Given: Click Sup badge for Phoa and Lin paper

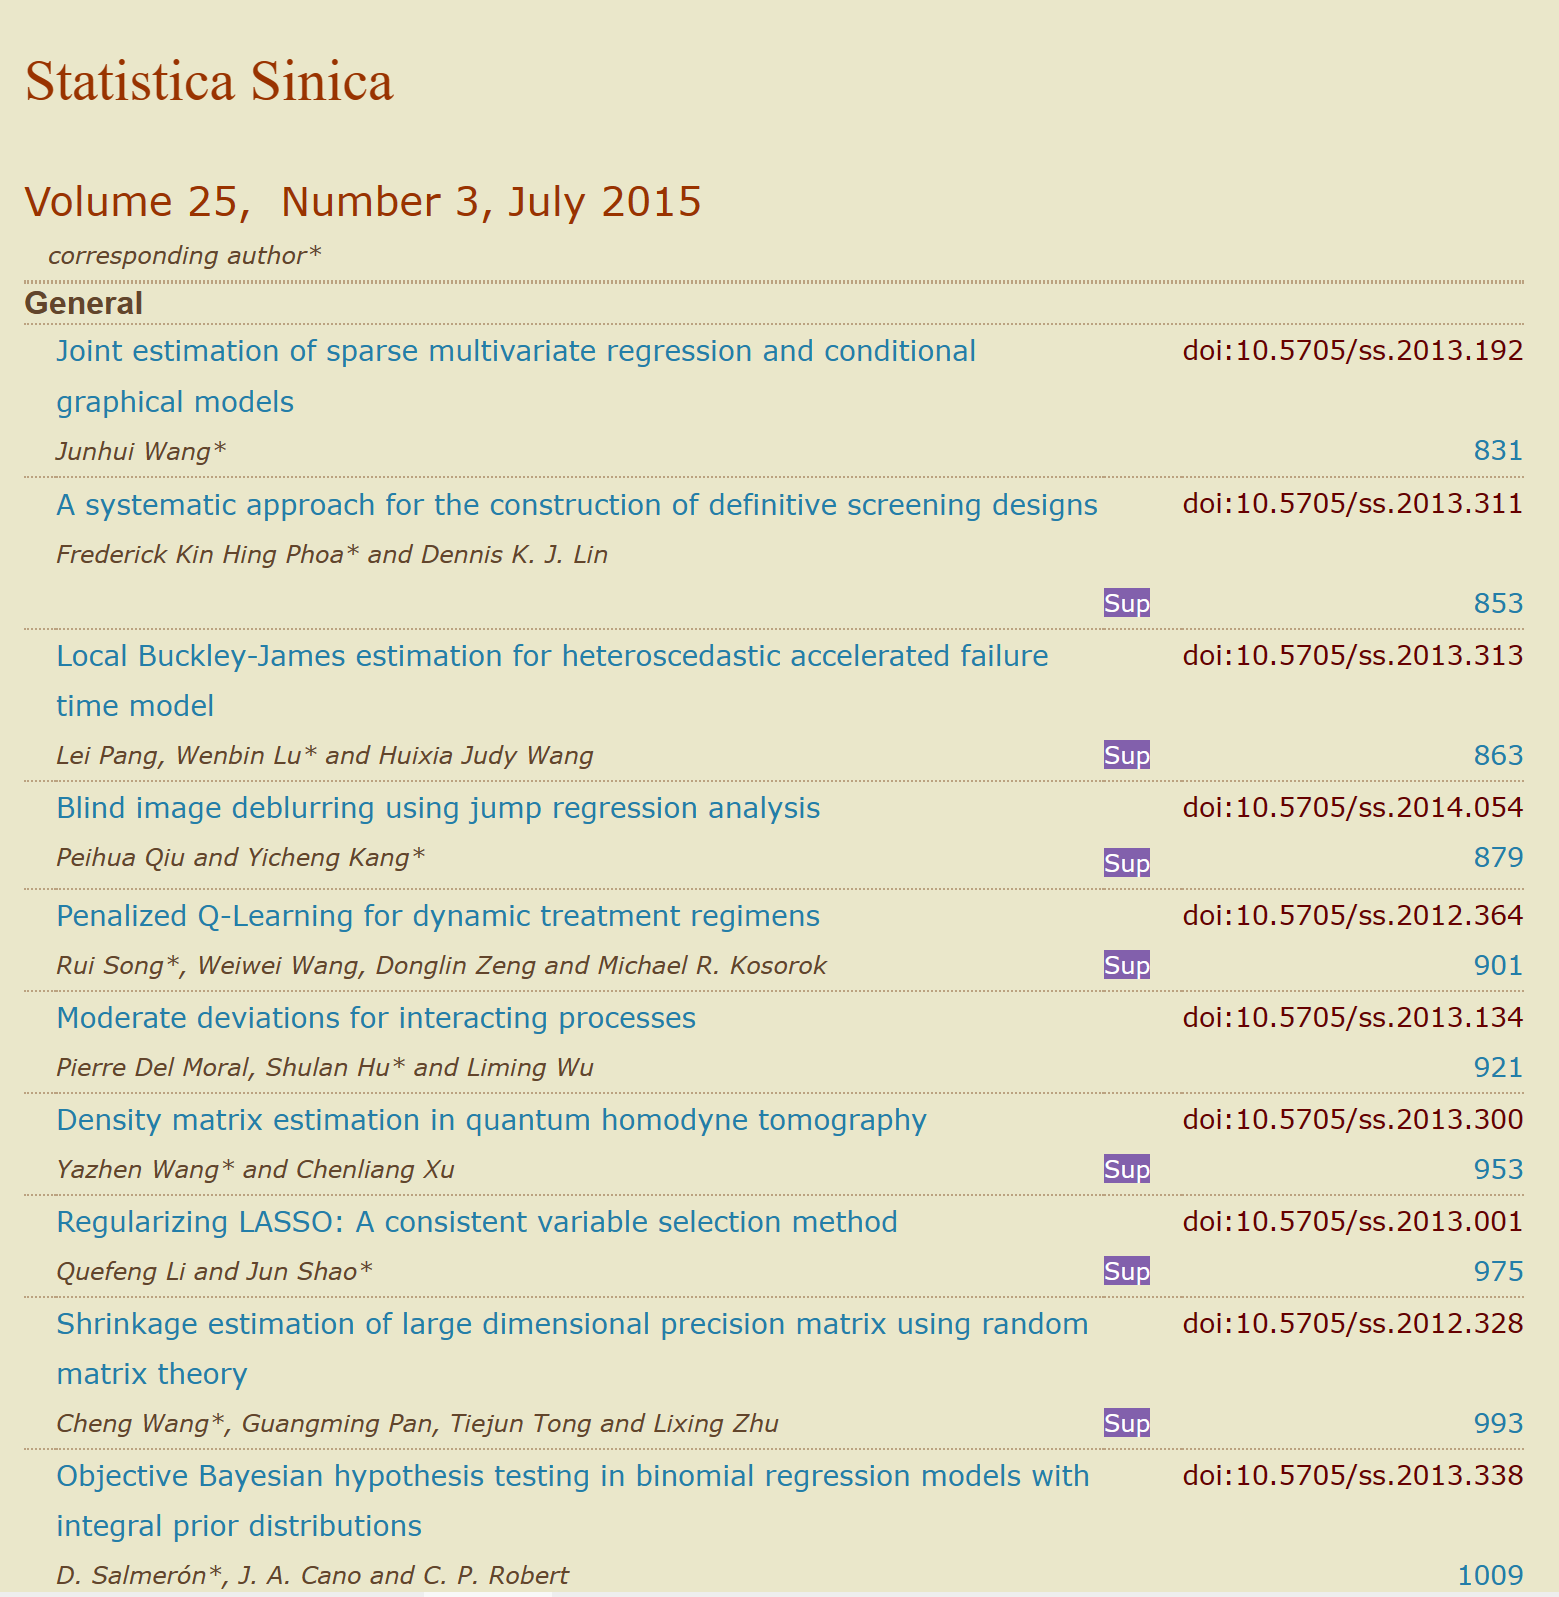Looking at the screenshot, I should [1126, 603].
